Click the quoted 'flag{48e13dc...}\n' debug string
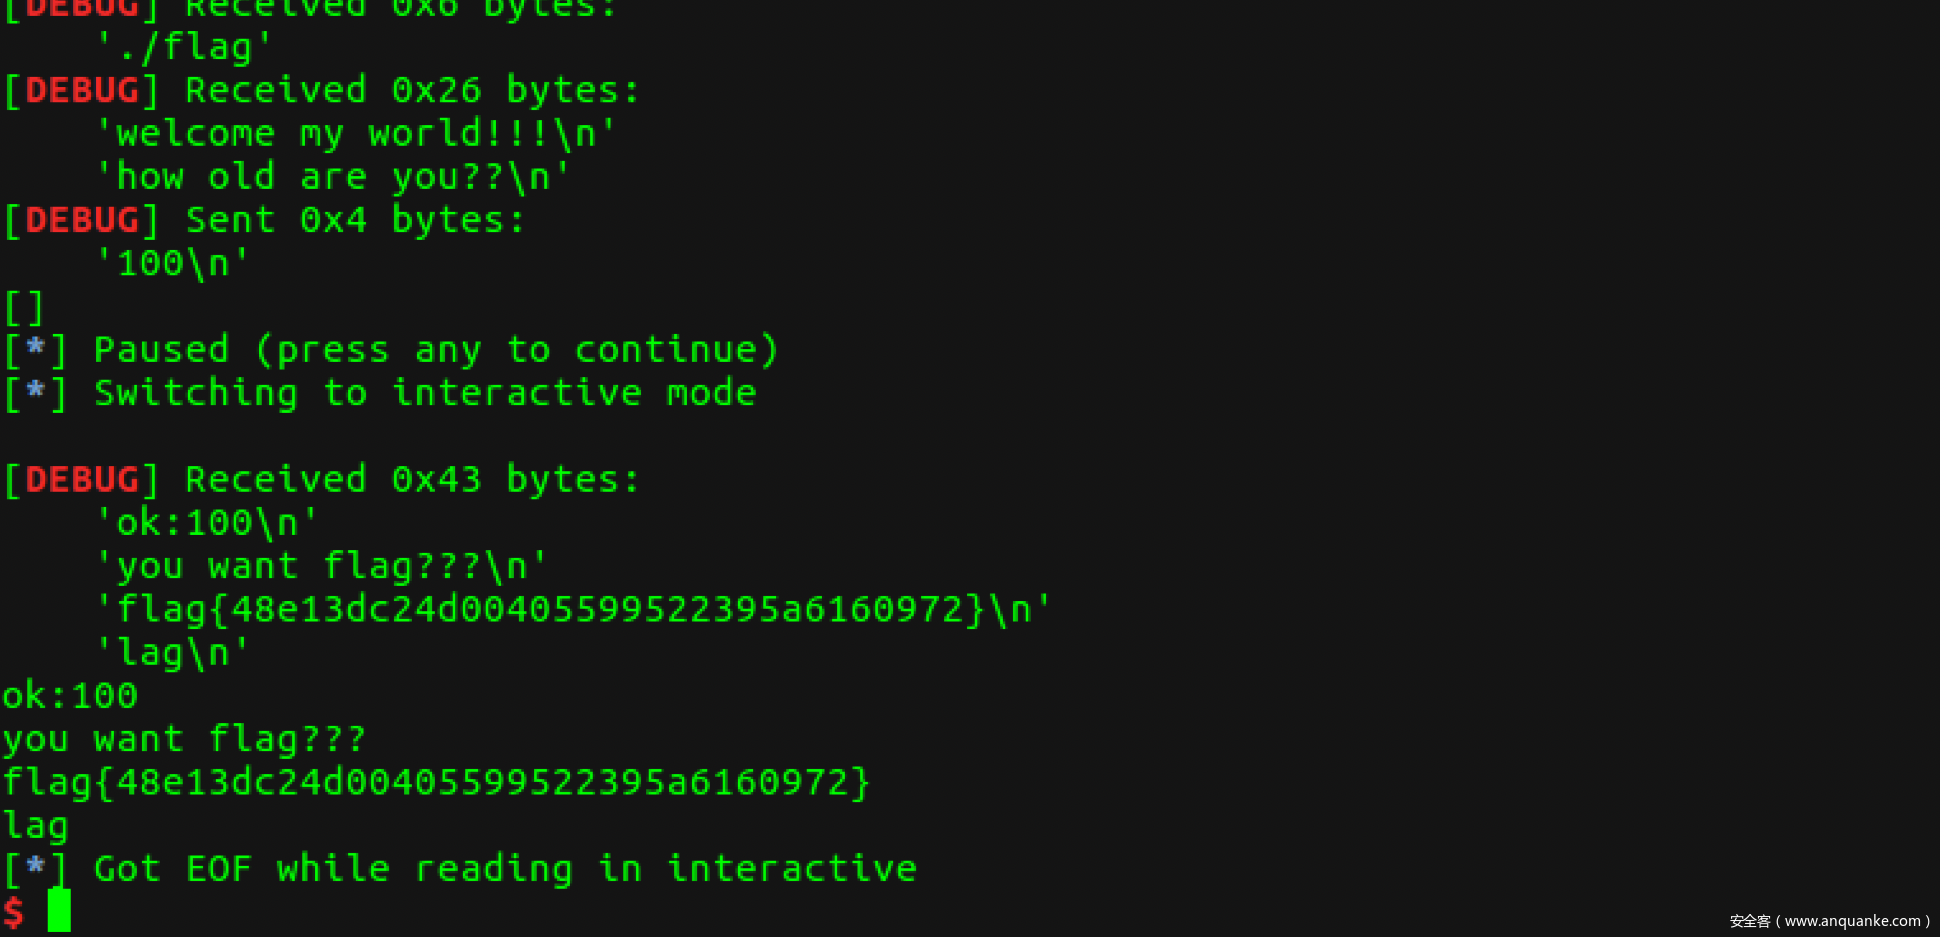This screenshot has height=940, width=1946. tap(573, 609)
